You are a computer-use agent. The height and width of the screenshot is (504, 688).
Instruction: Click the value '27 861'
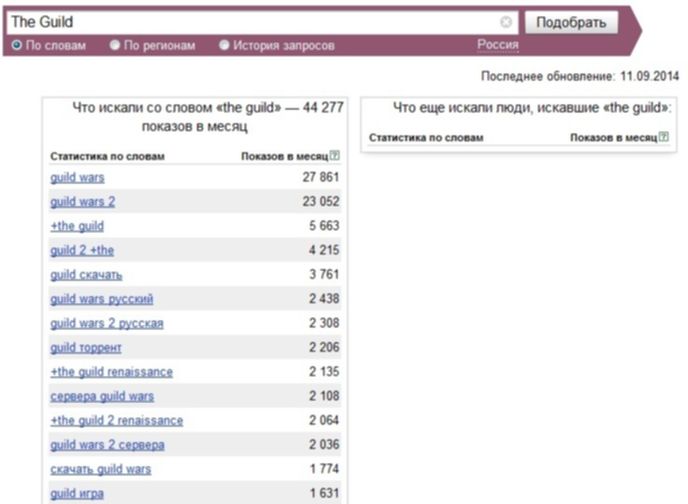321,177
